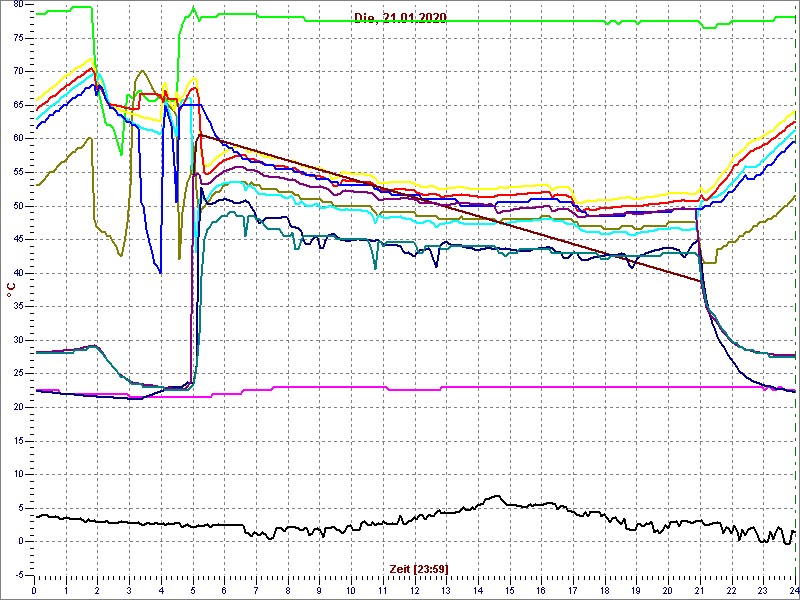Click hour 23 on the time axis
Viewport: 800px width, 600px height.
762,589
